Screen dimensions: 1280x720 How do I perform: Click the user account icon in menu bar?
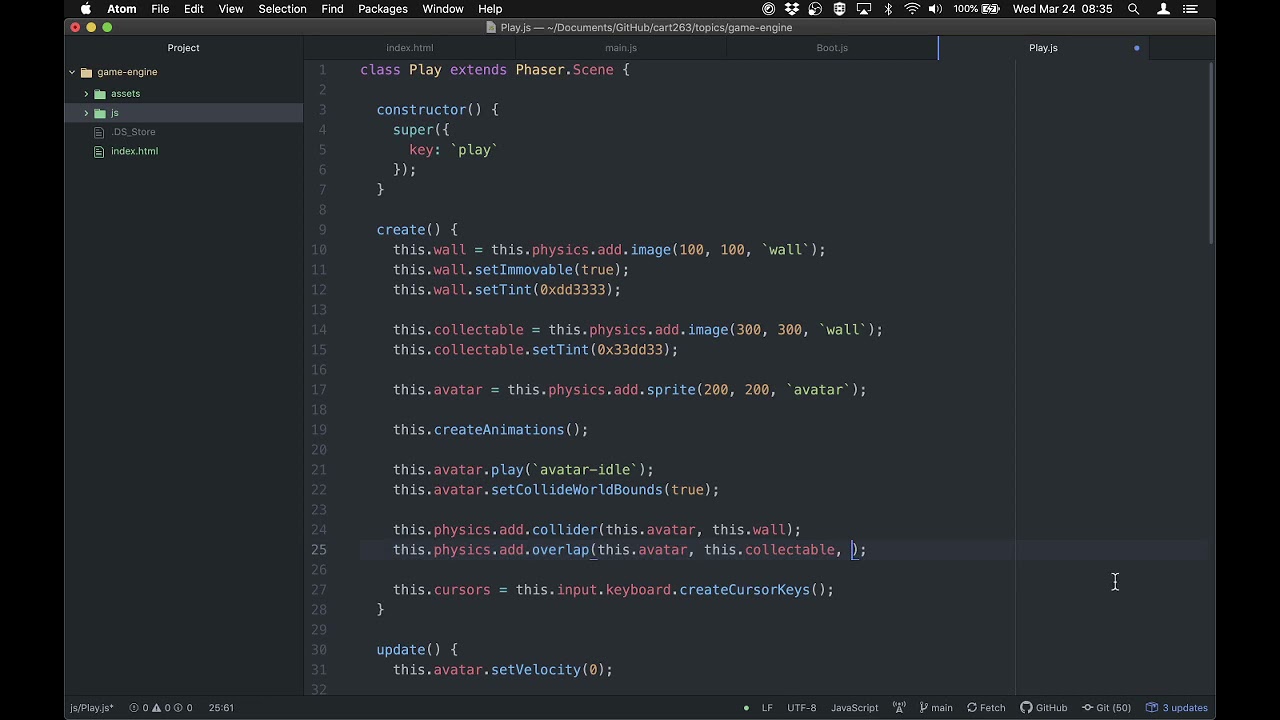point(1163,9)
